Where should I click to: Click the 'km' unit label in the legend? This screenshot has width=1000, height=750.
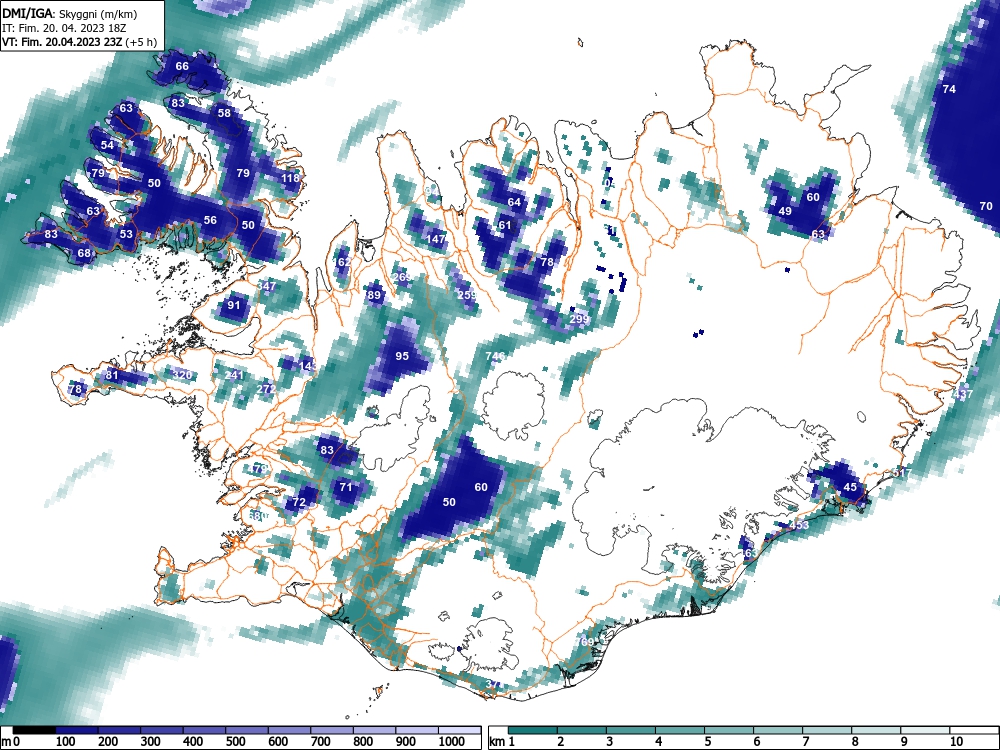497,741
